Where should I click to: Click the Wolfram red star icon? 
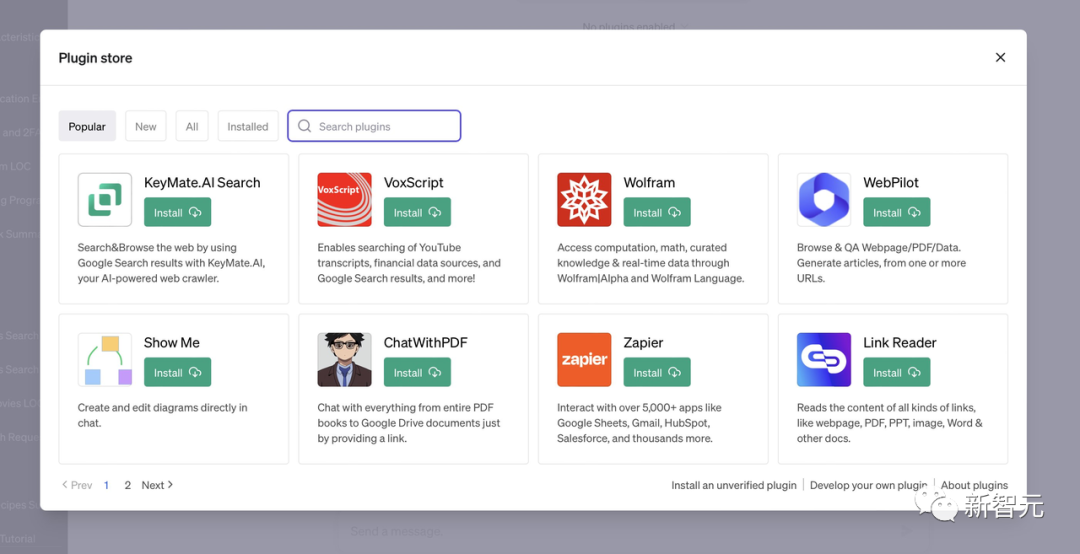click(584, 200)
